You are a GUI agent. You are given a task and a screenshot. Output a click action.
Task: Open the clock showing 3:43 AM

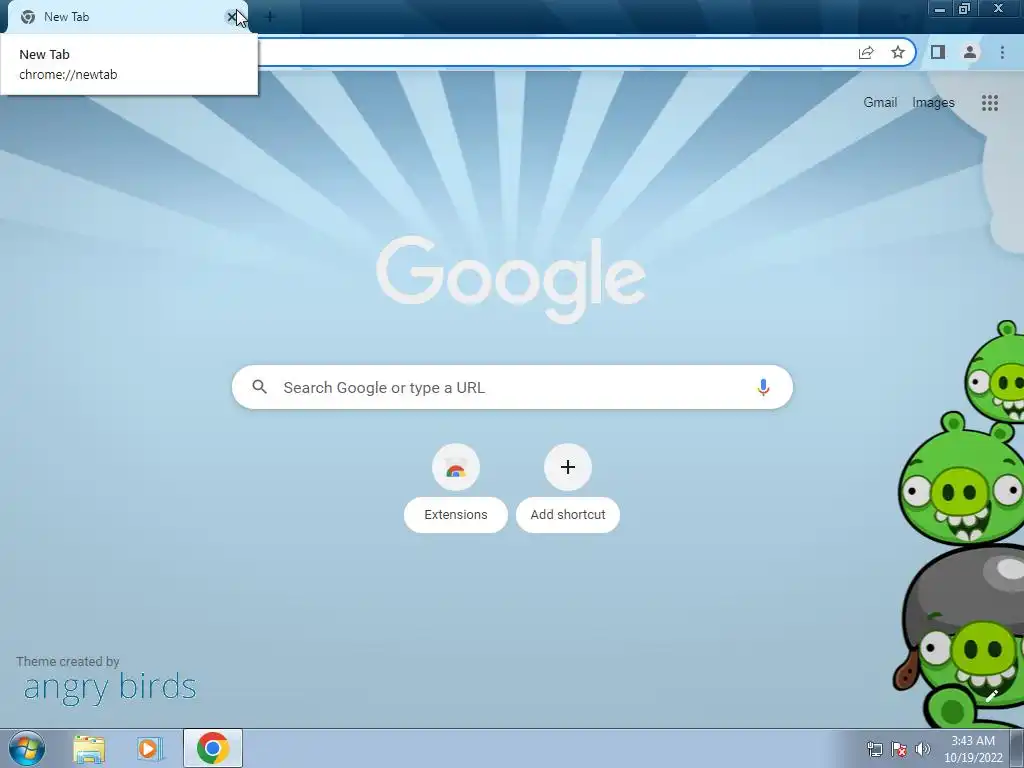point(973,748)
